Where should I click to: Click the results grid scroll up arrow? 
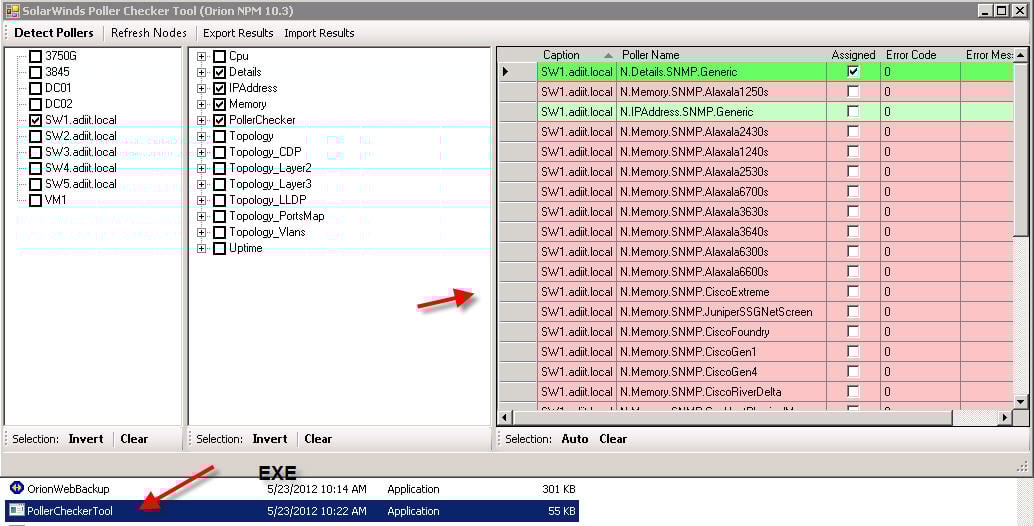click(x=1021, y=55)
